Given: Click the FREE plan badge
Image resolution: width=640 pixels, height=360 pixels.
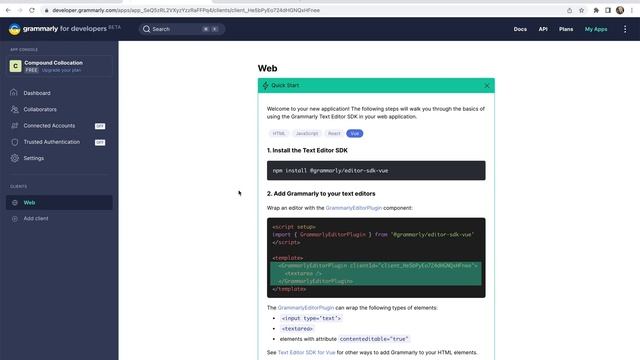Looking at the screenshot, I should [31, 70].
